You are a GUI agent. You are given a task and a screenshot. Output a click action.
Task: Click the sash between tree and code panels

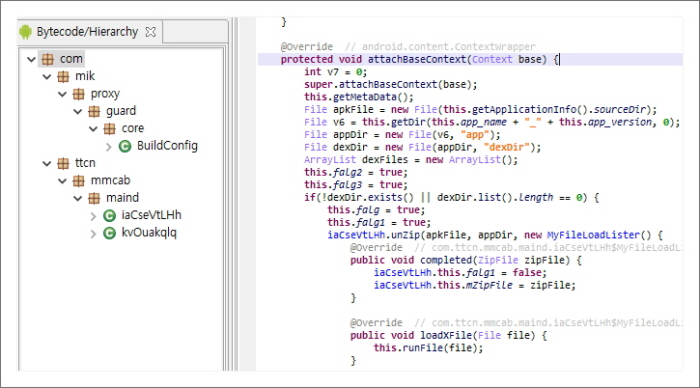click(x=234, y=194)
